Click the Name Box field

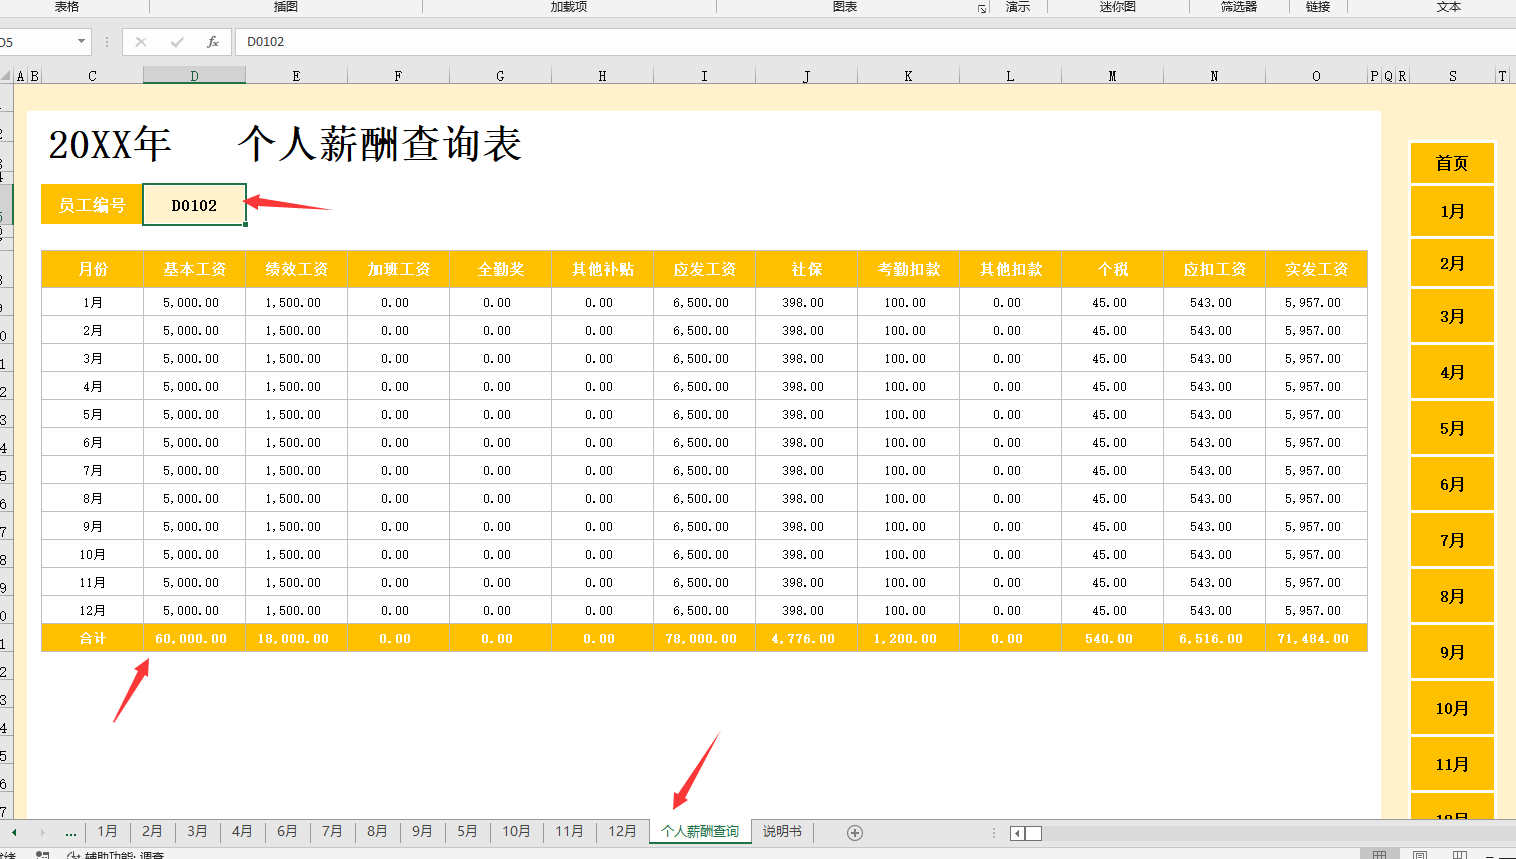click(37, 42)
